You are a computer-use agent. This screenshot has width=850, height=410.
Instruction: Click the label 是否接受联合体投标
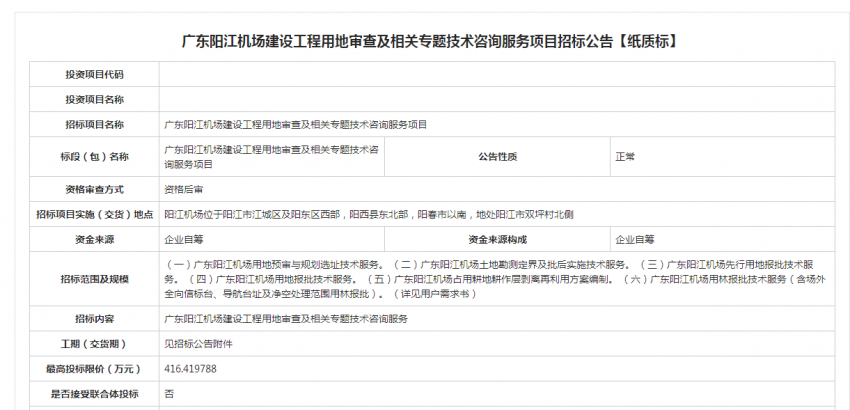[94, 394]
